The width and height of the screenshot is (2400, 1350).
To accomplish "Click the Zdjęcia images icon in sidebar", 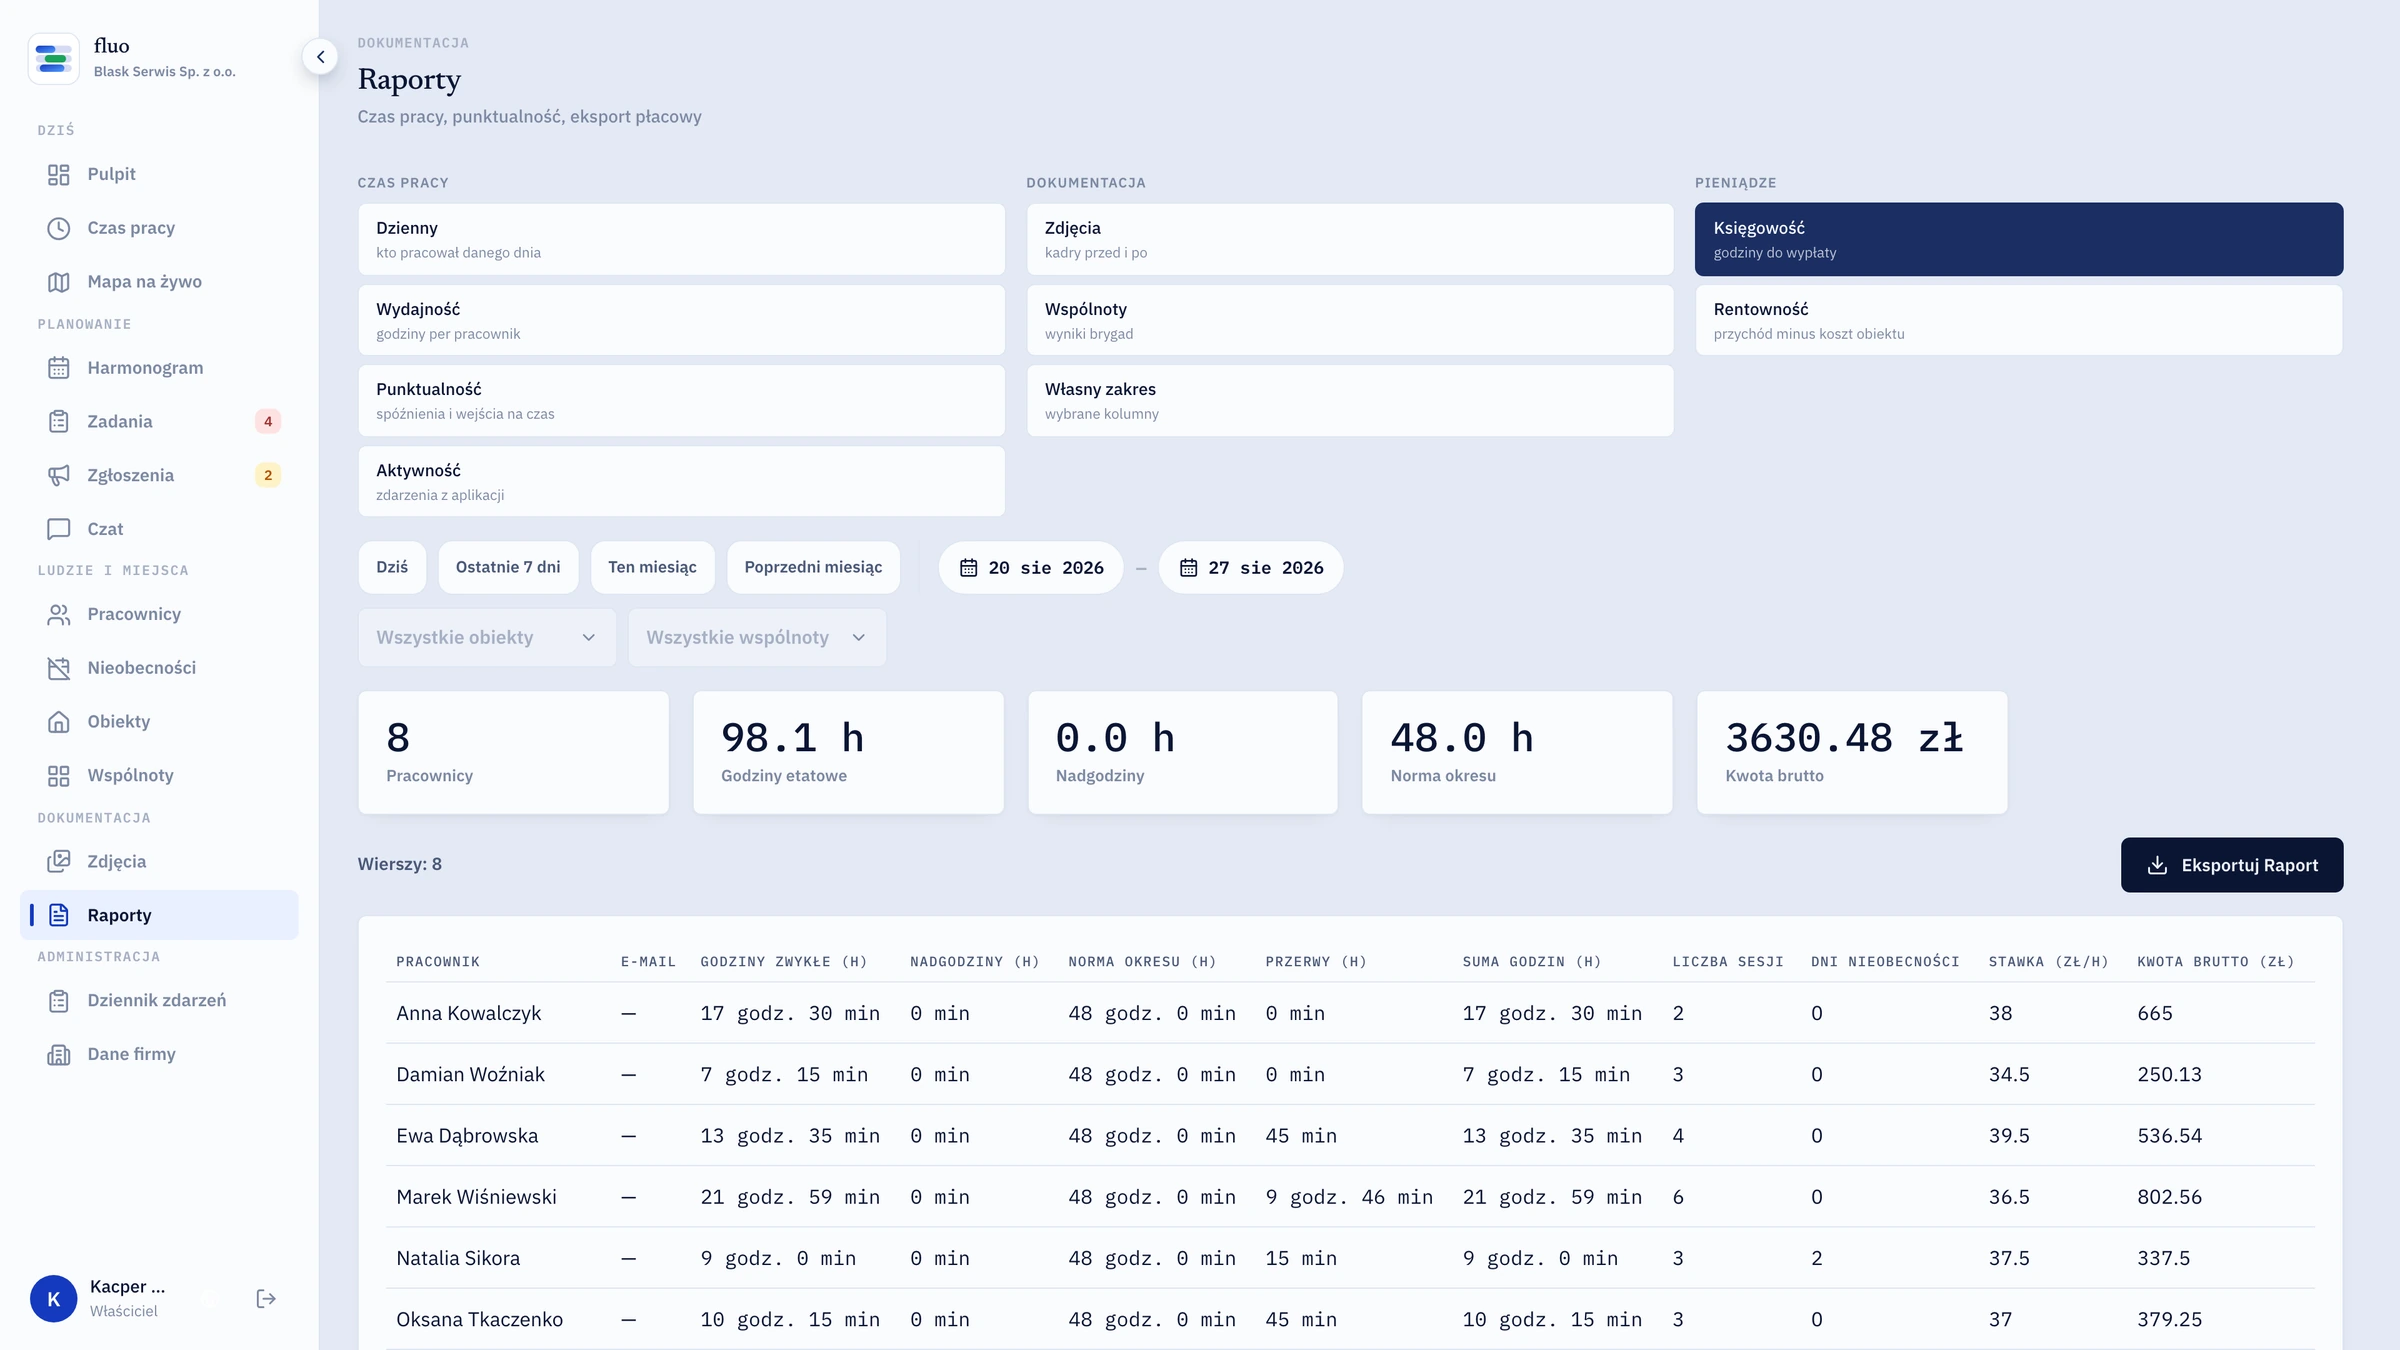I will [59, 863].
